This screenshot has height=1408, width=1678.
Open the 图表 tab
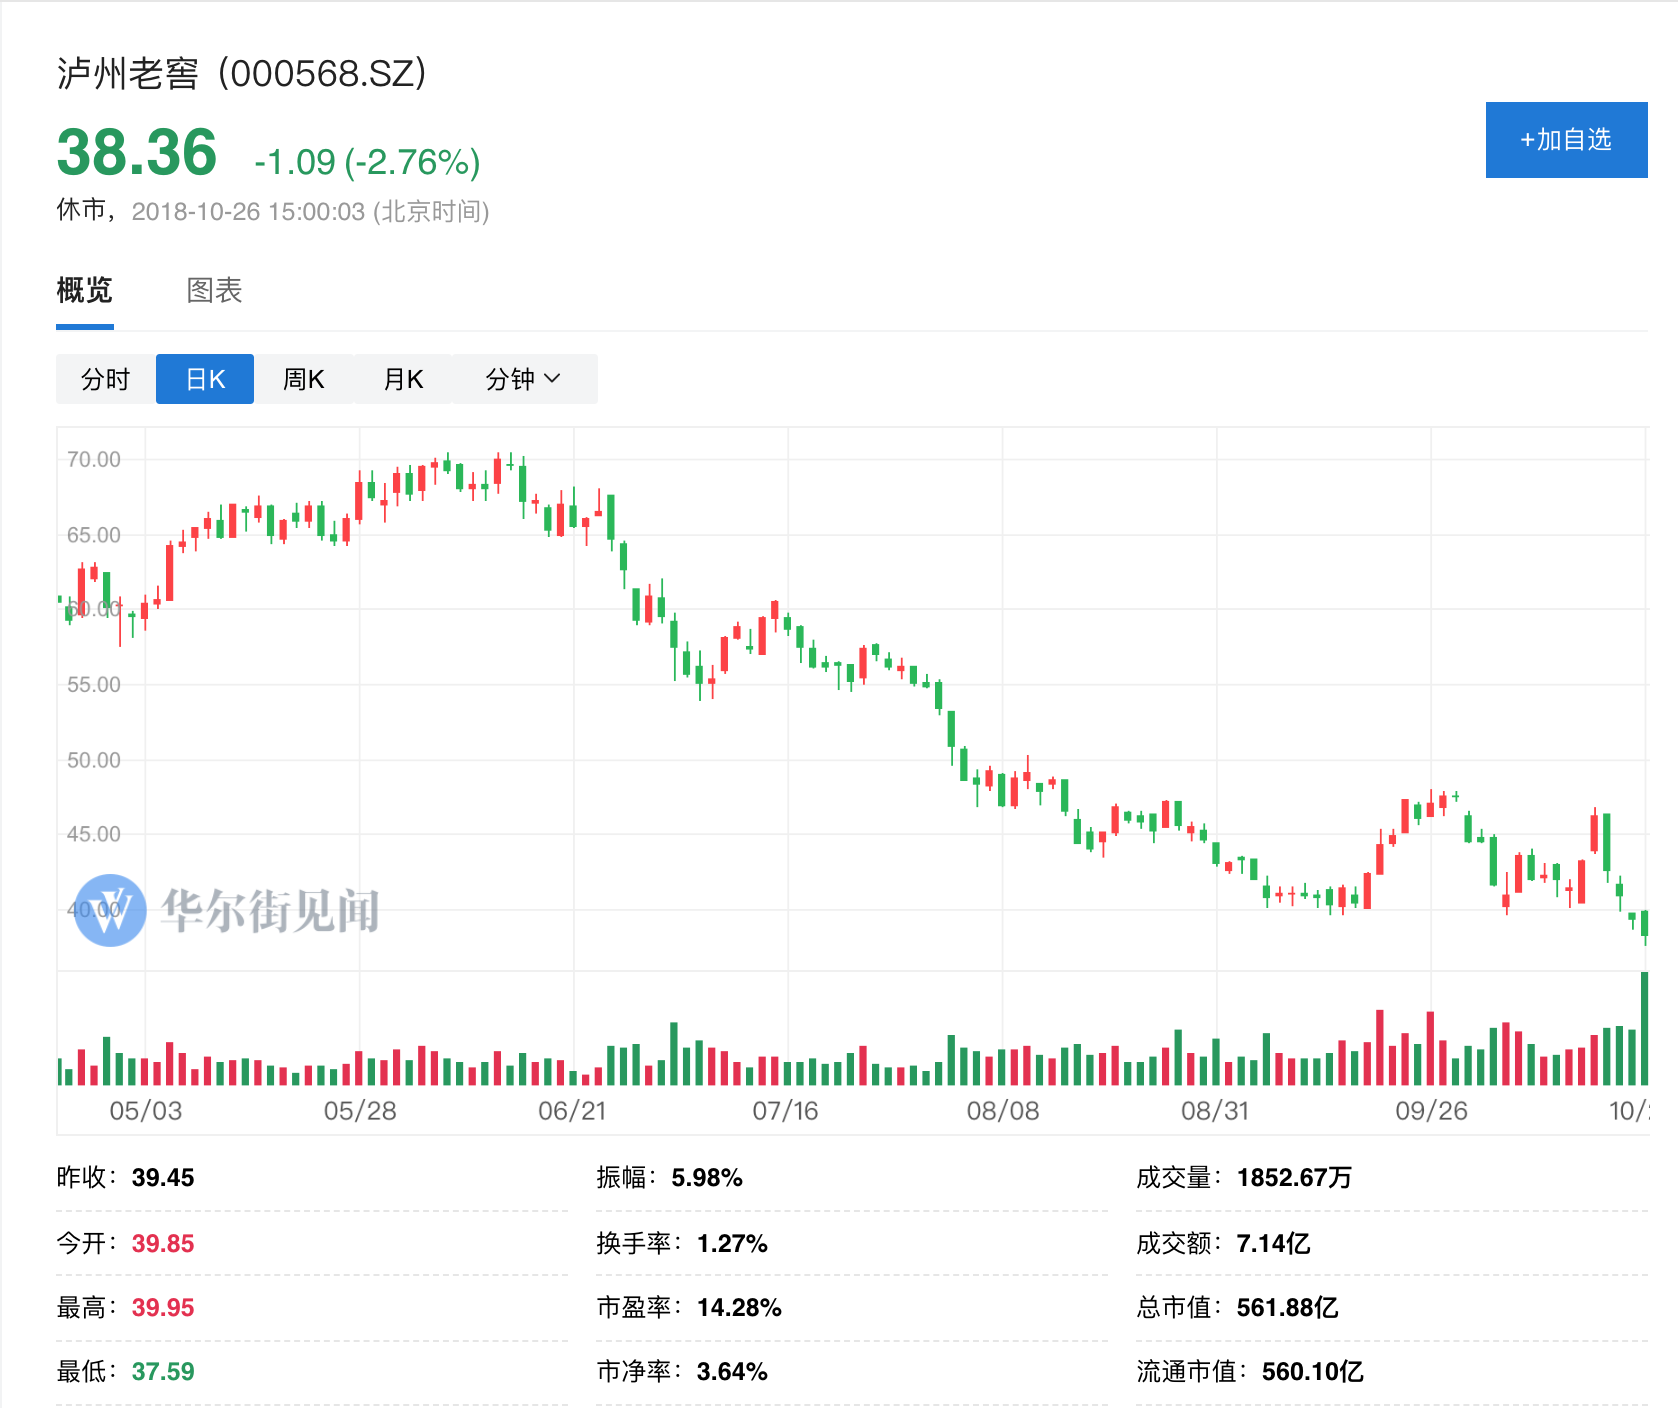tap(214, 291)
